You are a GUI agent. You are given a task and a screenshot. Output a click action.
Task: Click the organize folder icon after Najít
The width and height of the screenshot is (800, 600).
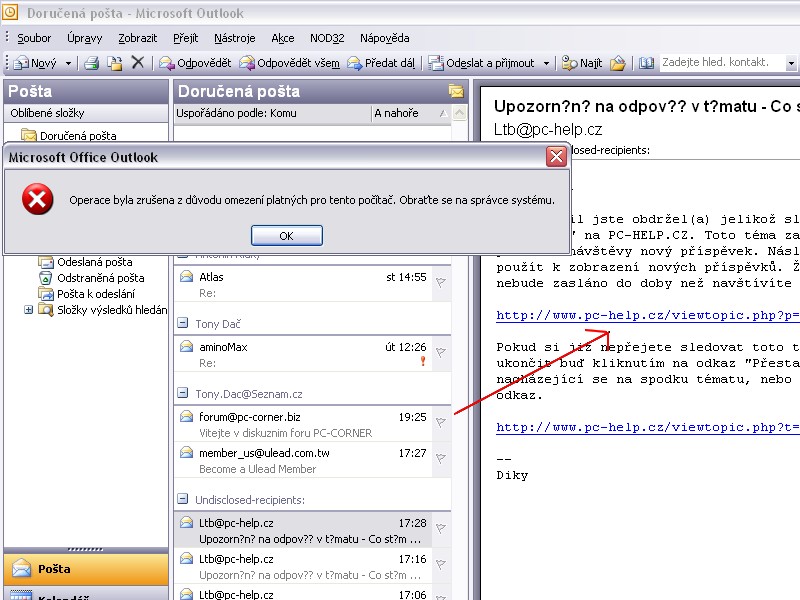coord(618,63)
